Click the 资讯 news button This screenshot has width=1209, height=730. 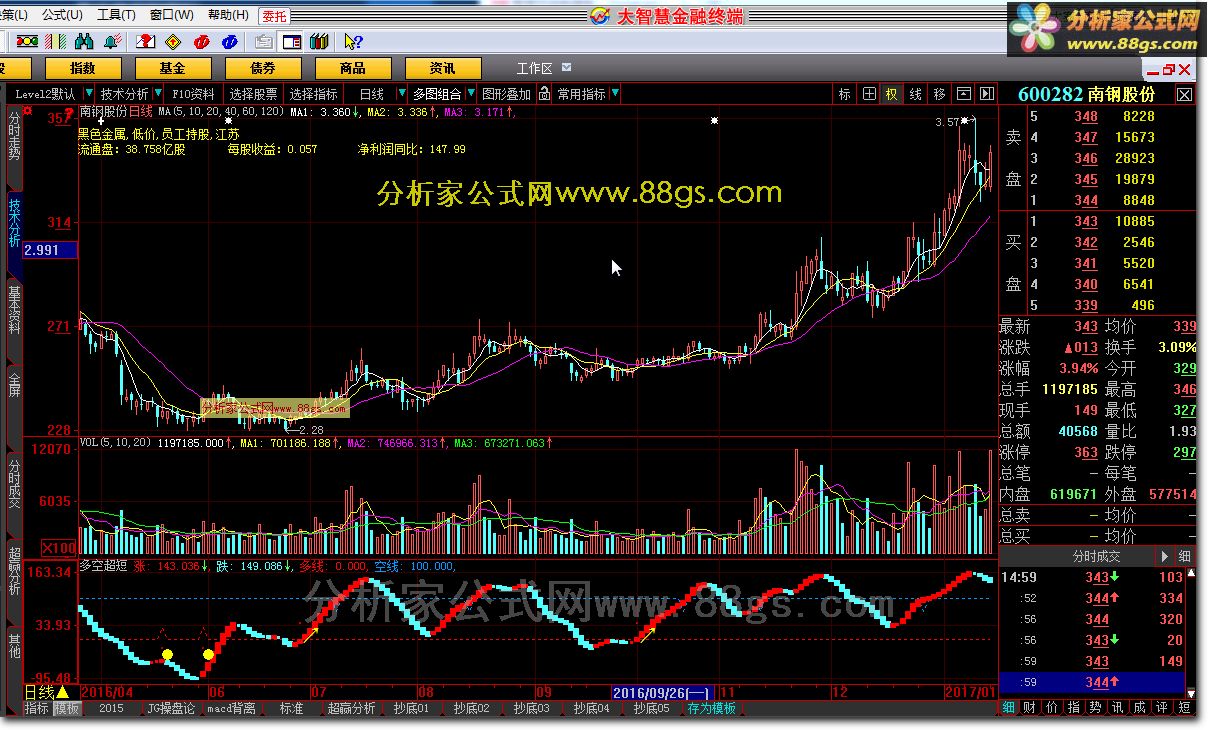point(443,68)
